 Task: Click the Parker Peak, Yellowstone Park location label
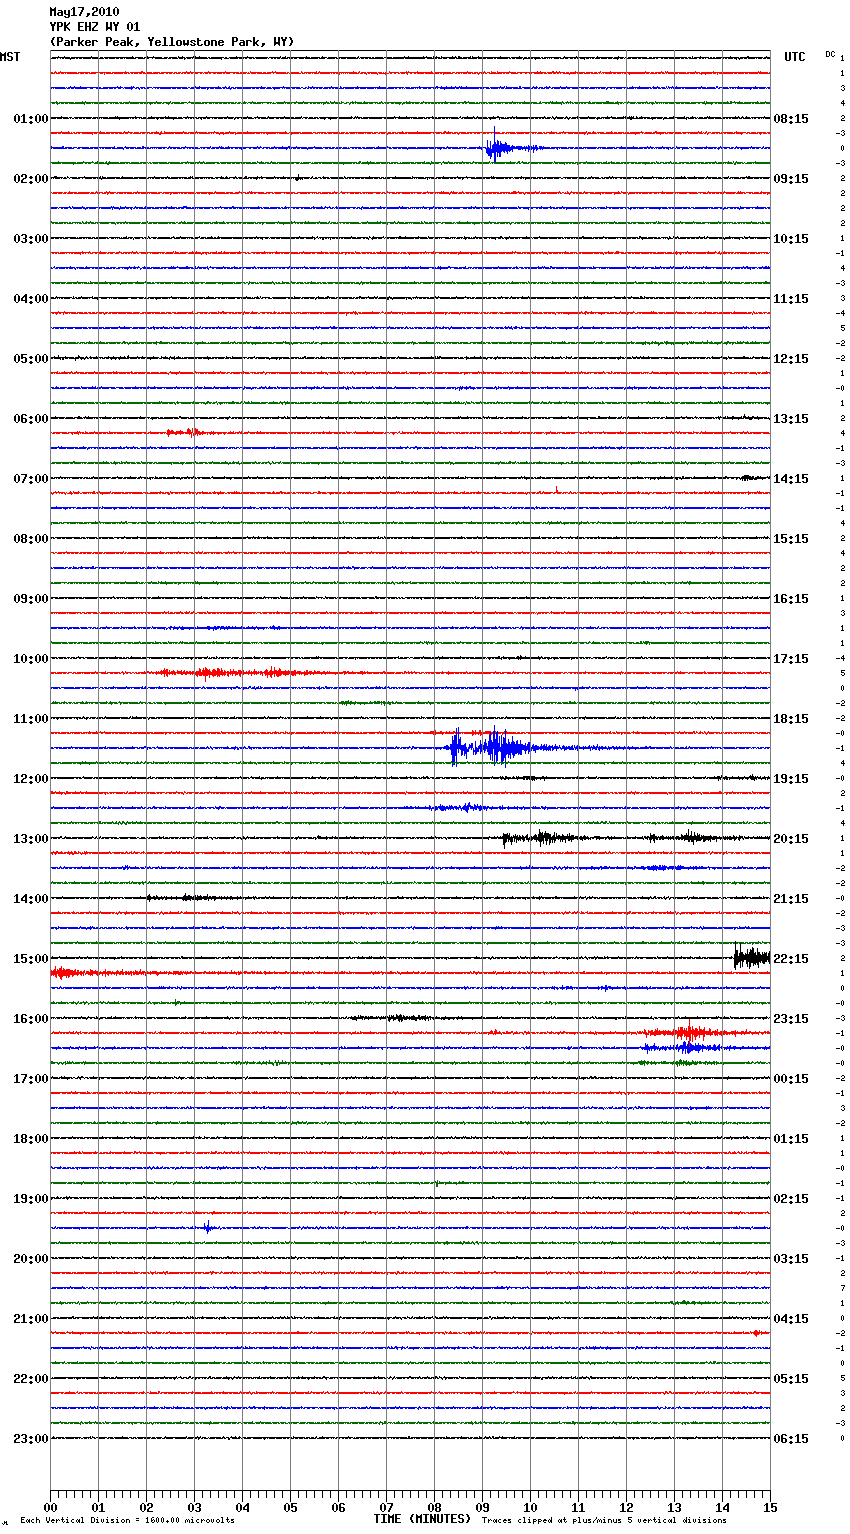coord(172,42)
